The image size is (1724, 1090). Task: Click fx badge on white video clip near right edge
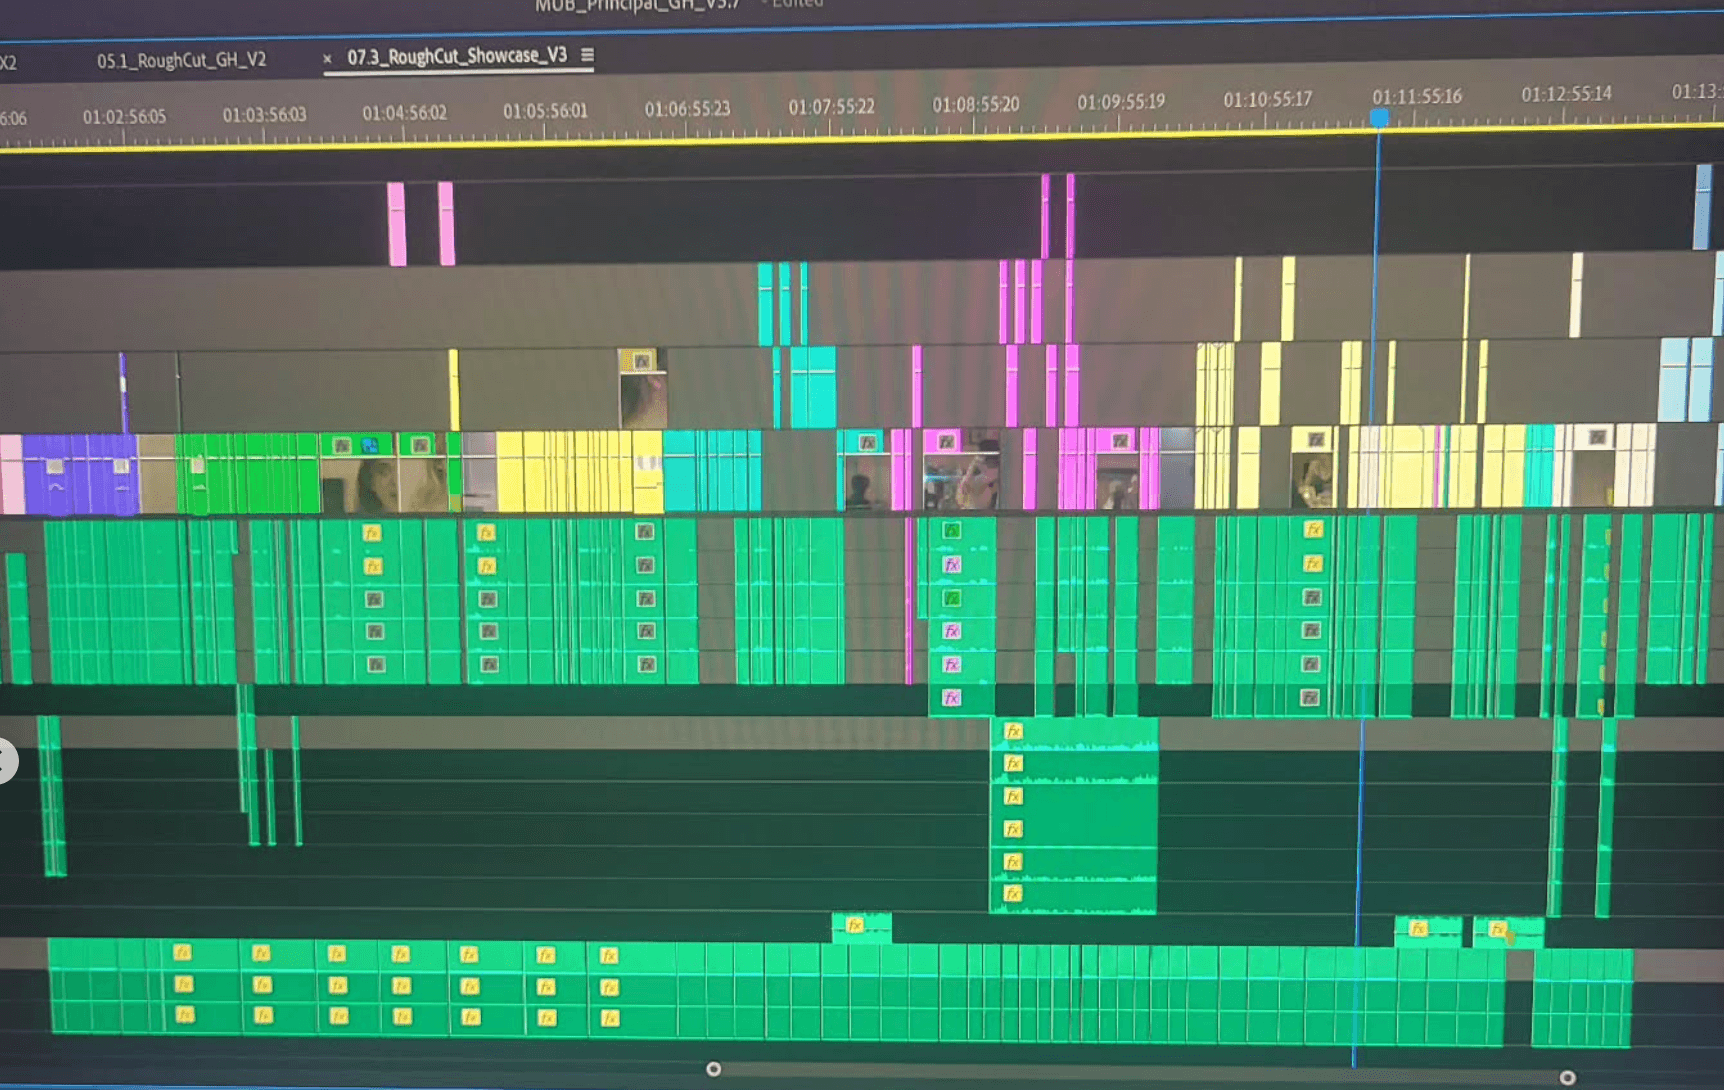coord(1597,437)
